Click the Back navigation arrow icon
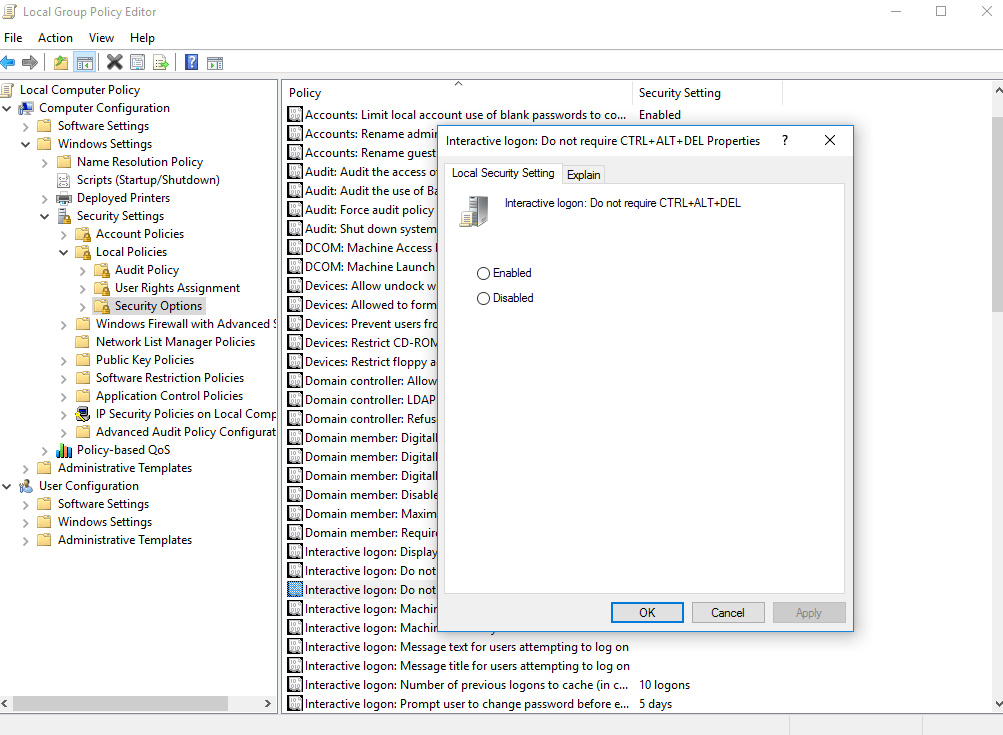 point(9,62)
